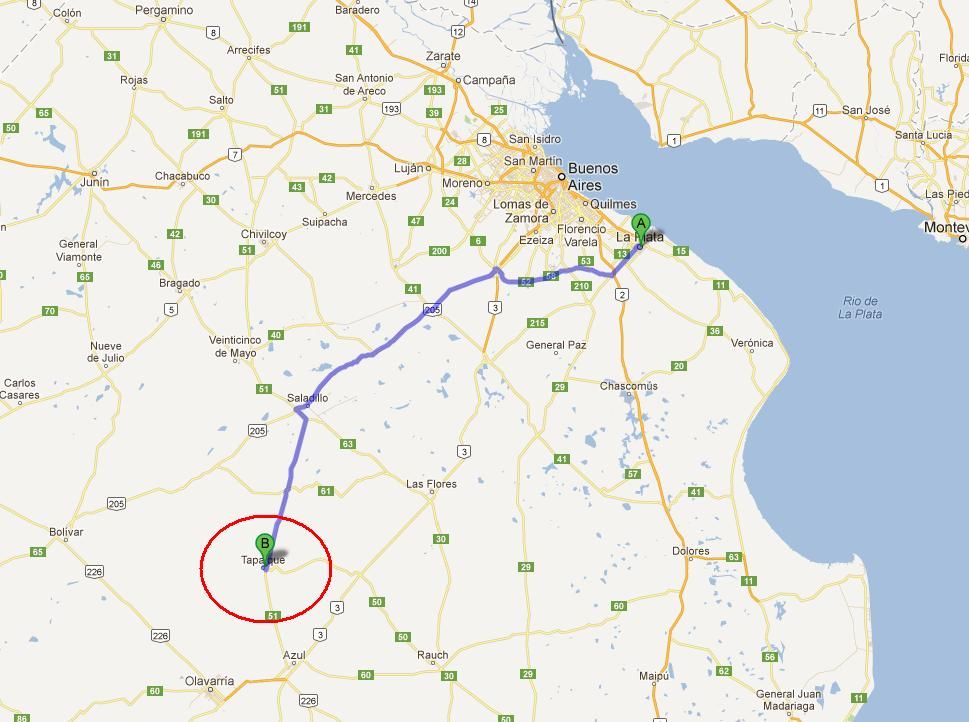Click the route 11 shield near San José

(819, 111)
